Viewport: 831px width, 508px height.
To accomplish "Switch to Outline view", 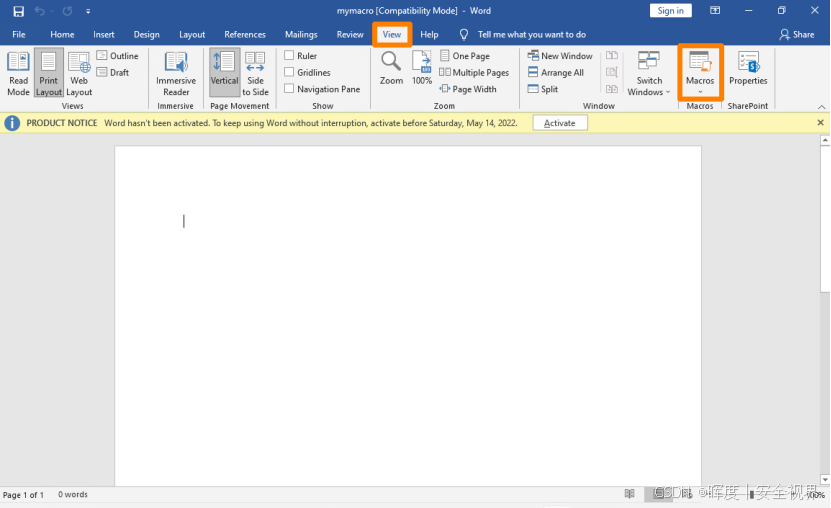I will click(118, 56).
